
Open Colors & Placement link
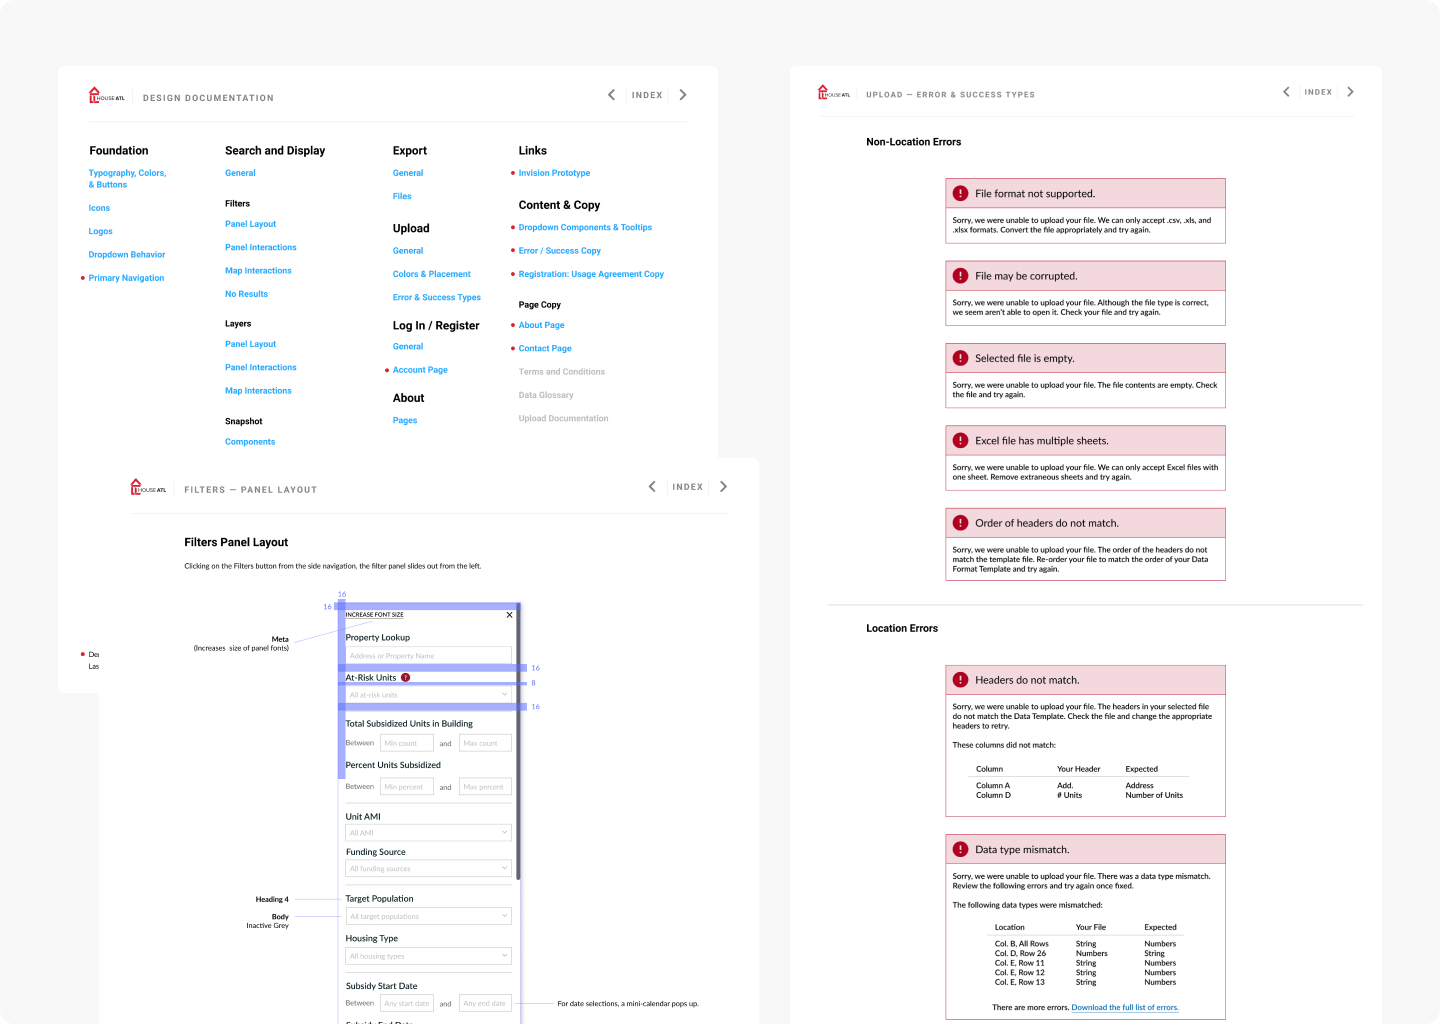click(x=432, y=274)
